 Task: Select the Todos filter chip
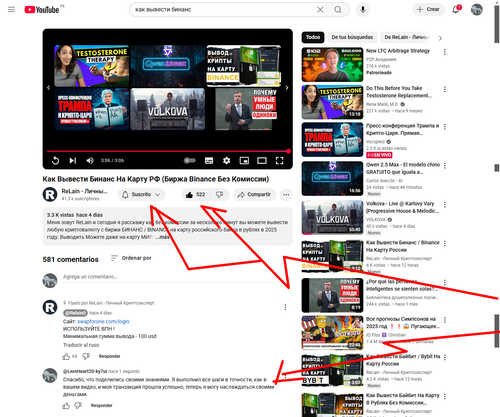click(313, 37)
